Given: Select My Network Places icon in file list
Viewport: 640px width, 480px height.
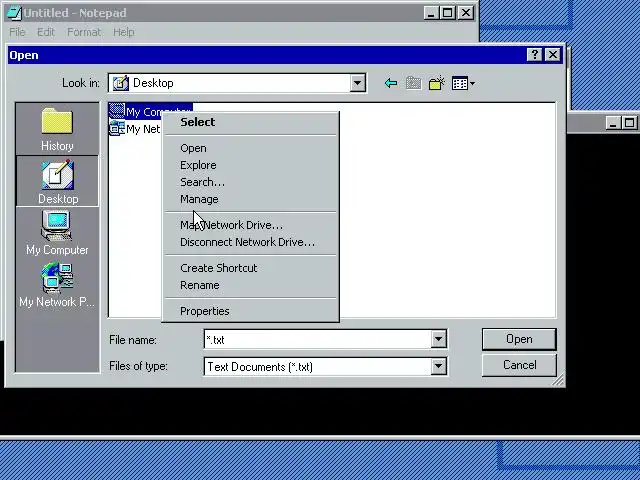Looking at the screenshot, I should [117, 128].
